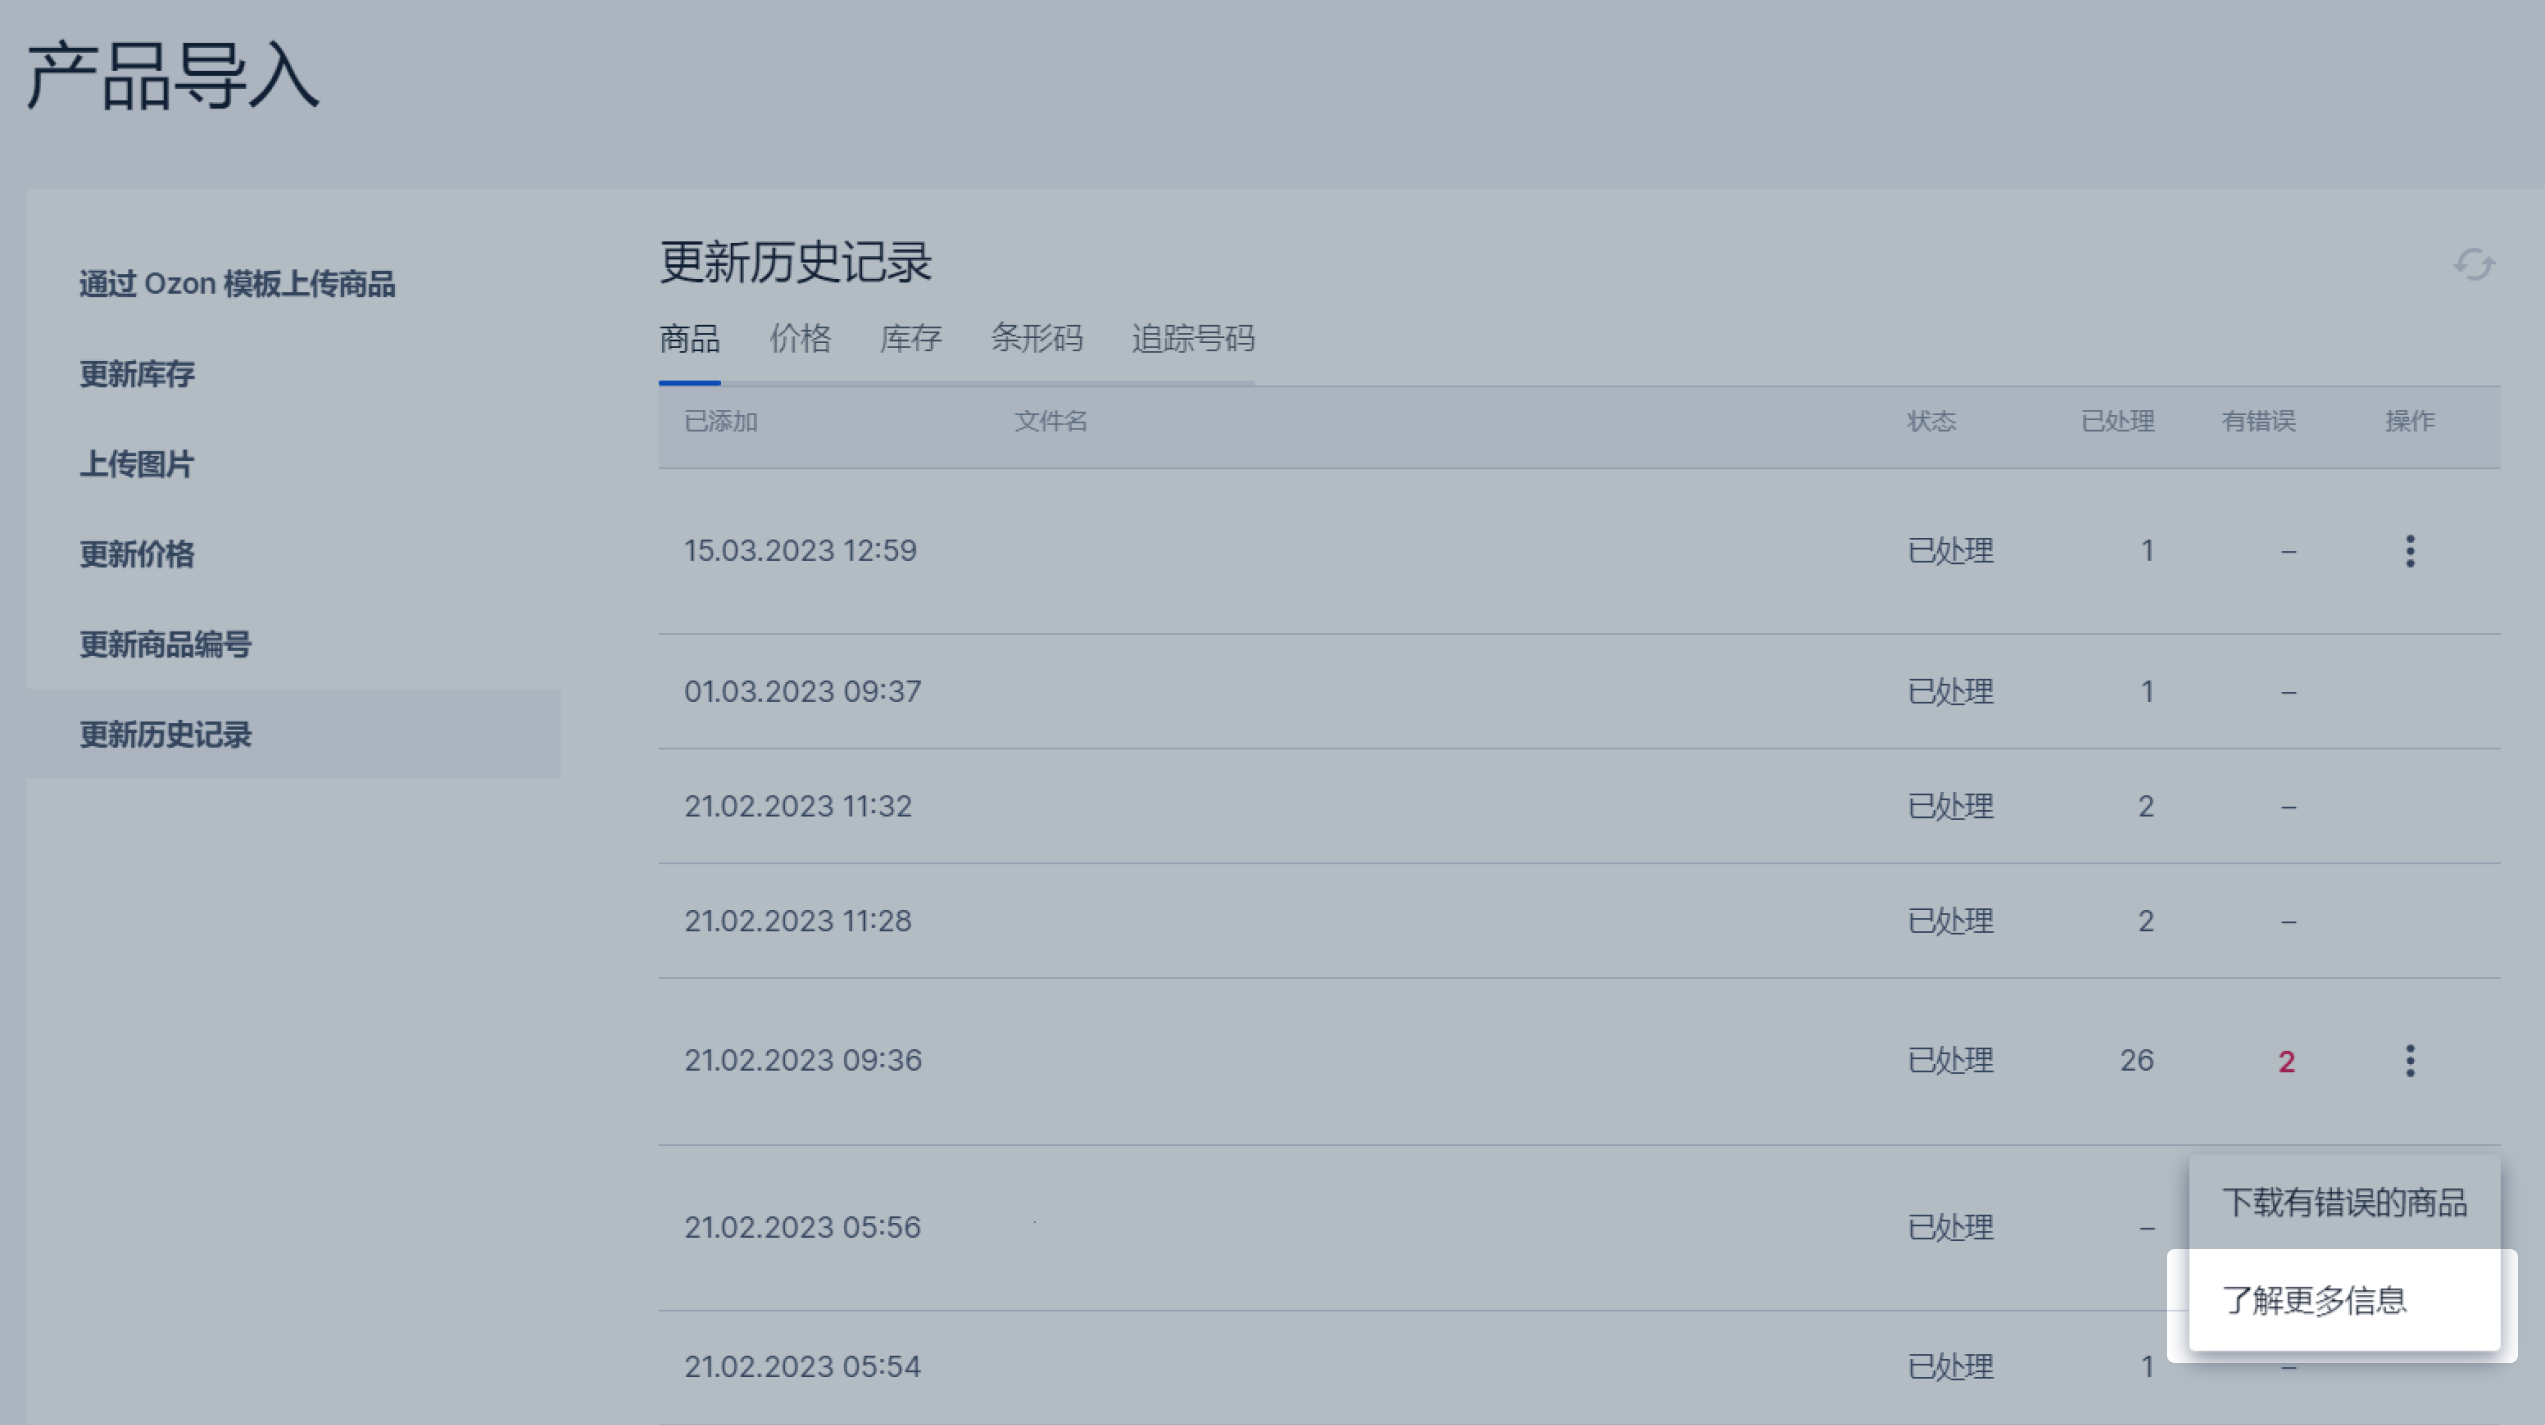The image size is (2545, 1425).
Task: Click processed count 26 in 09:36 row
Action: coord(2137,1060)
